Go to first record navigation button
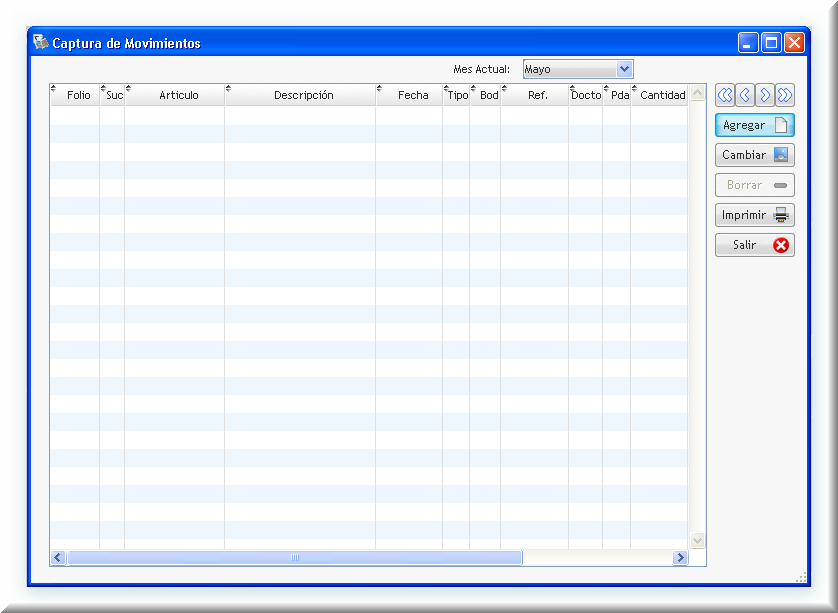Viewport: 838px width, 613px height. 725,95
